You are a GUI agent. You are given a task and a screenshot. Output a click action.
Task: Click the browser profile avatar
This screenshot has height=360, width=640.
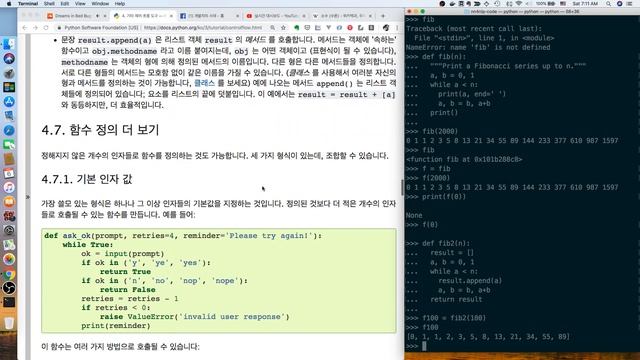[x=386, y=28]
